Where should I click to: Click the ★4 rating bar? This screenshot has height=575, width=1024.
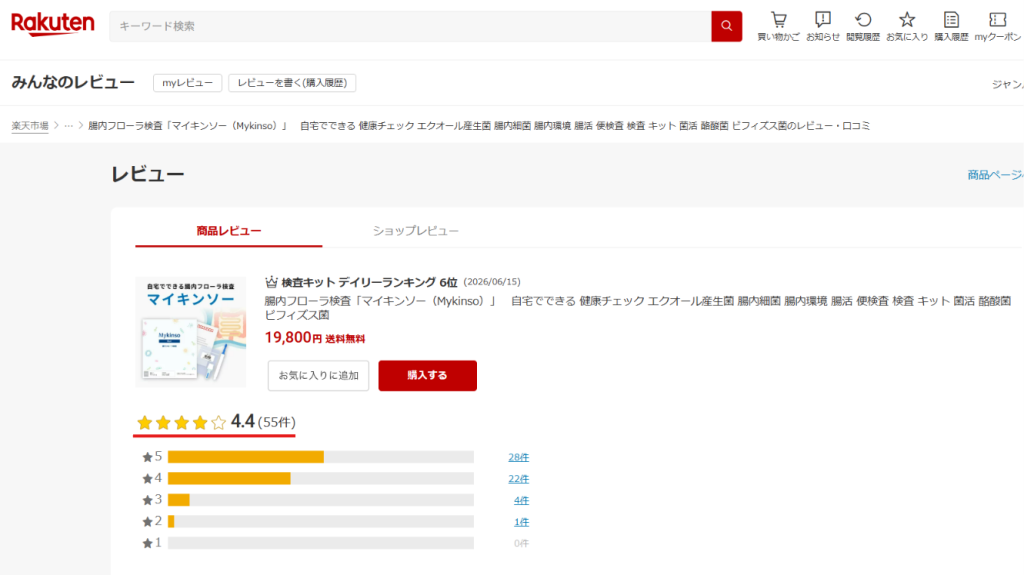click(321, 478)
